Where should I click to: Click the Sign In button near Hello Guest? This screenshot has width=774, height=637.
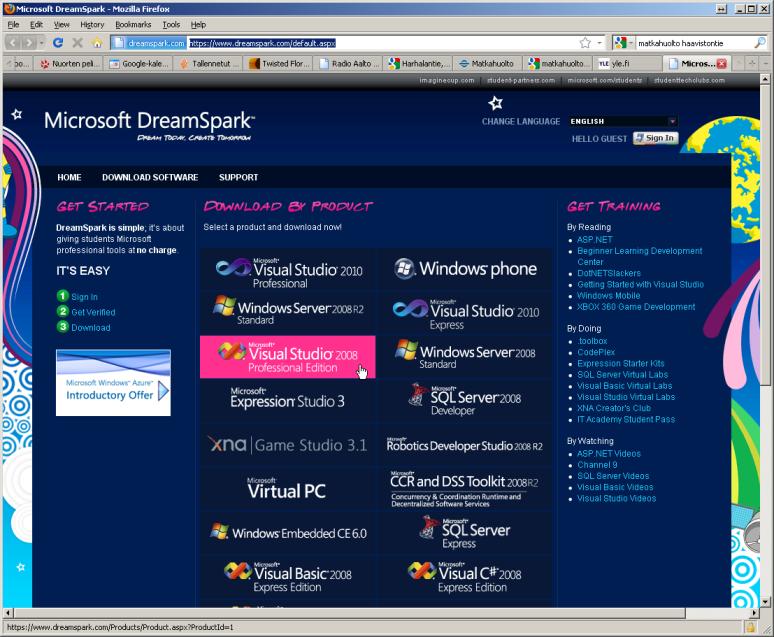tap(656, 138)
